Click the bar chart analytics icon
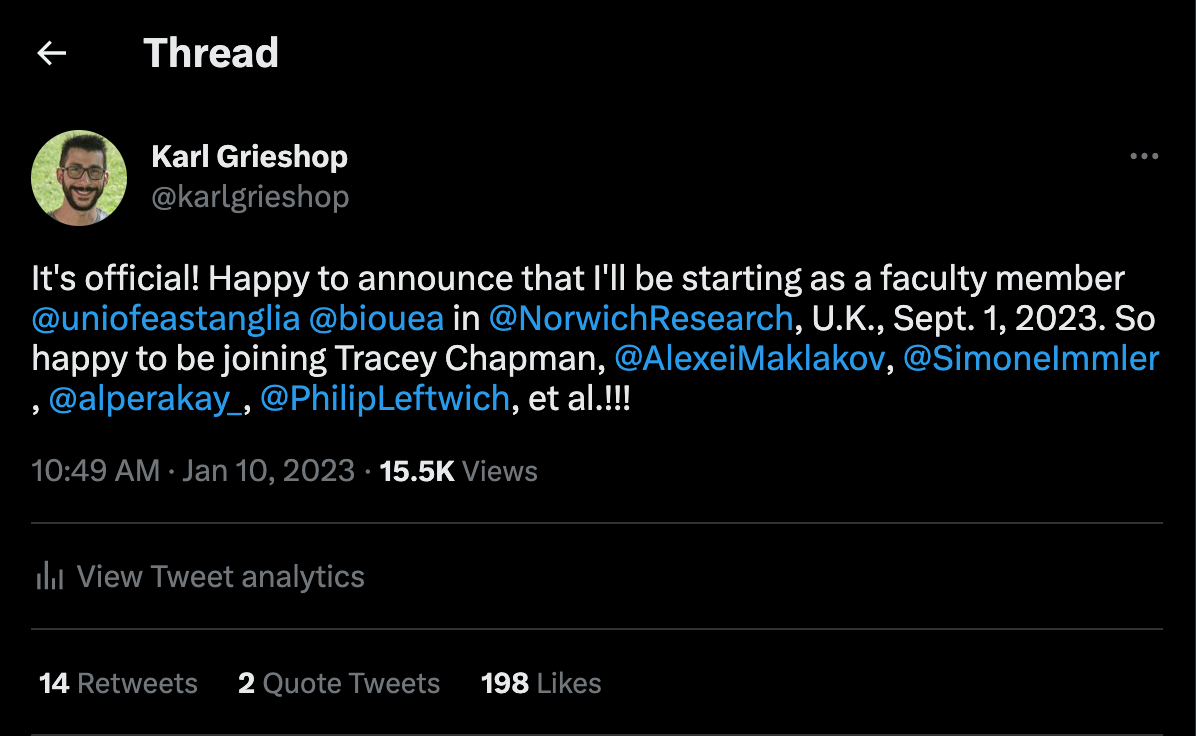The image size is (1196, 736). pyautogui.click(x=50, y=576)
